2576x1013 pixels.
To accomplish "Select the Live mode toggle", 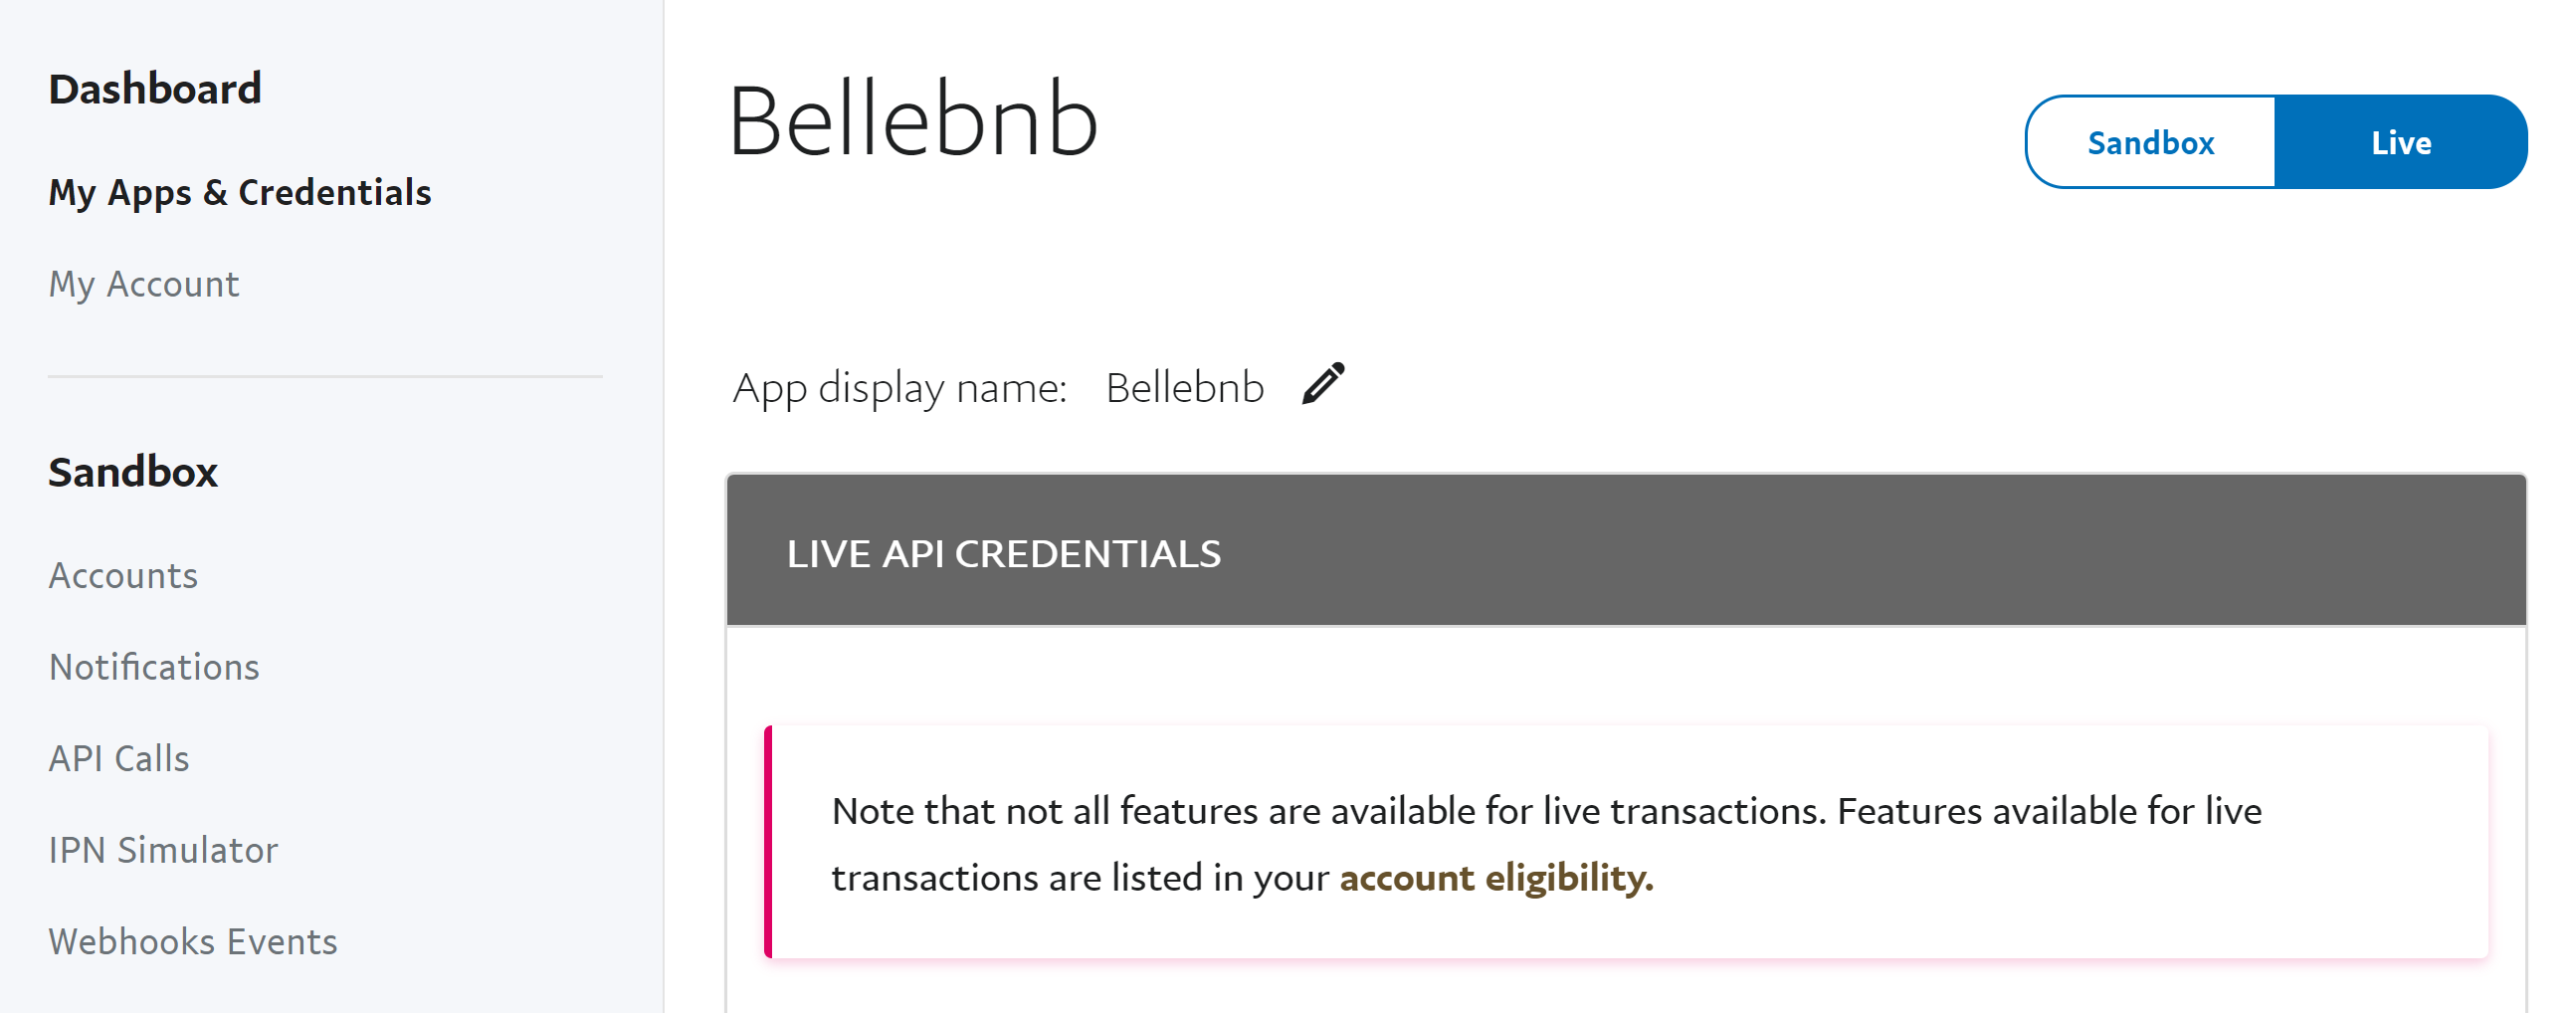I will pos(2401,143).
